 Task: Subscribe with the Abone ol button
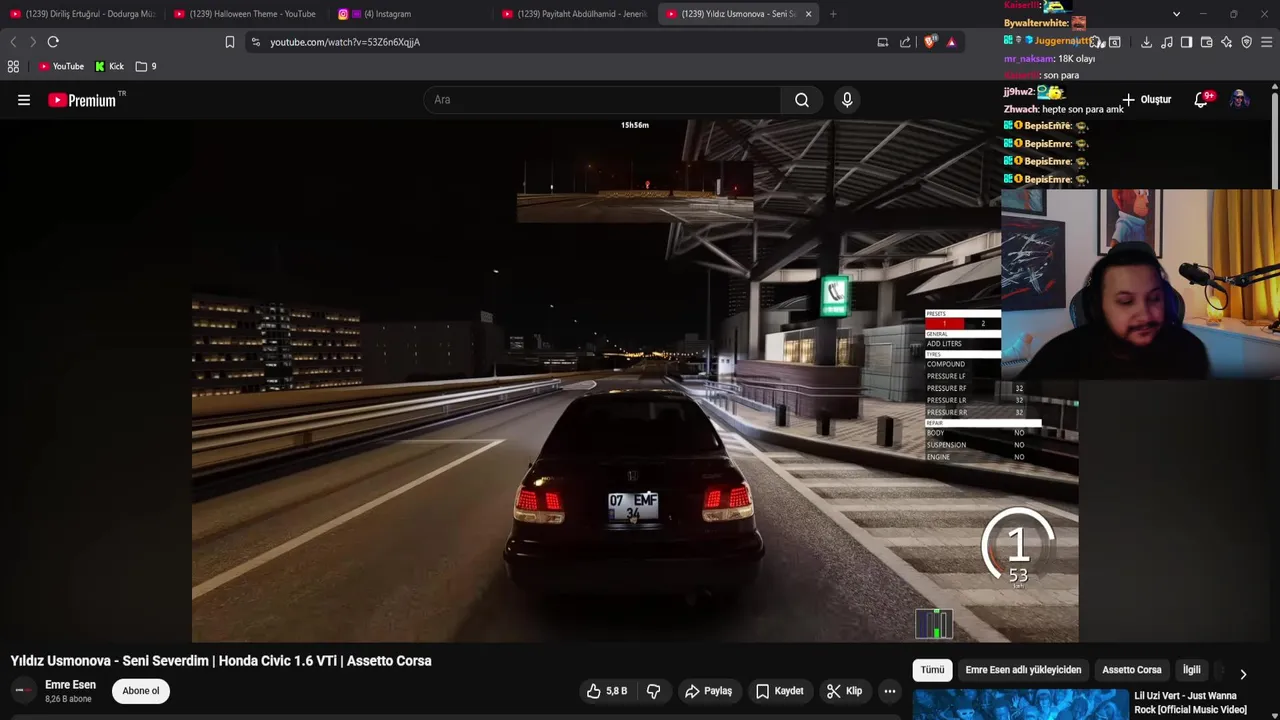click(141, 691)
